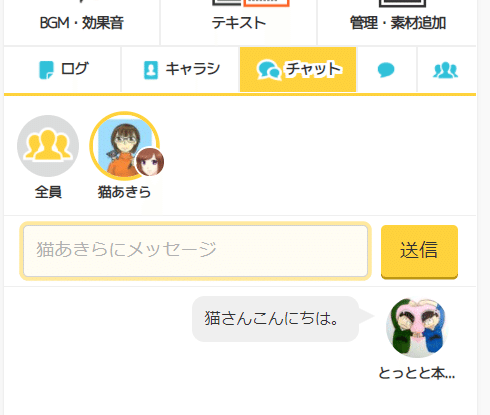Open the 管理・素材追加 panel

397,22
